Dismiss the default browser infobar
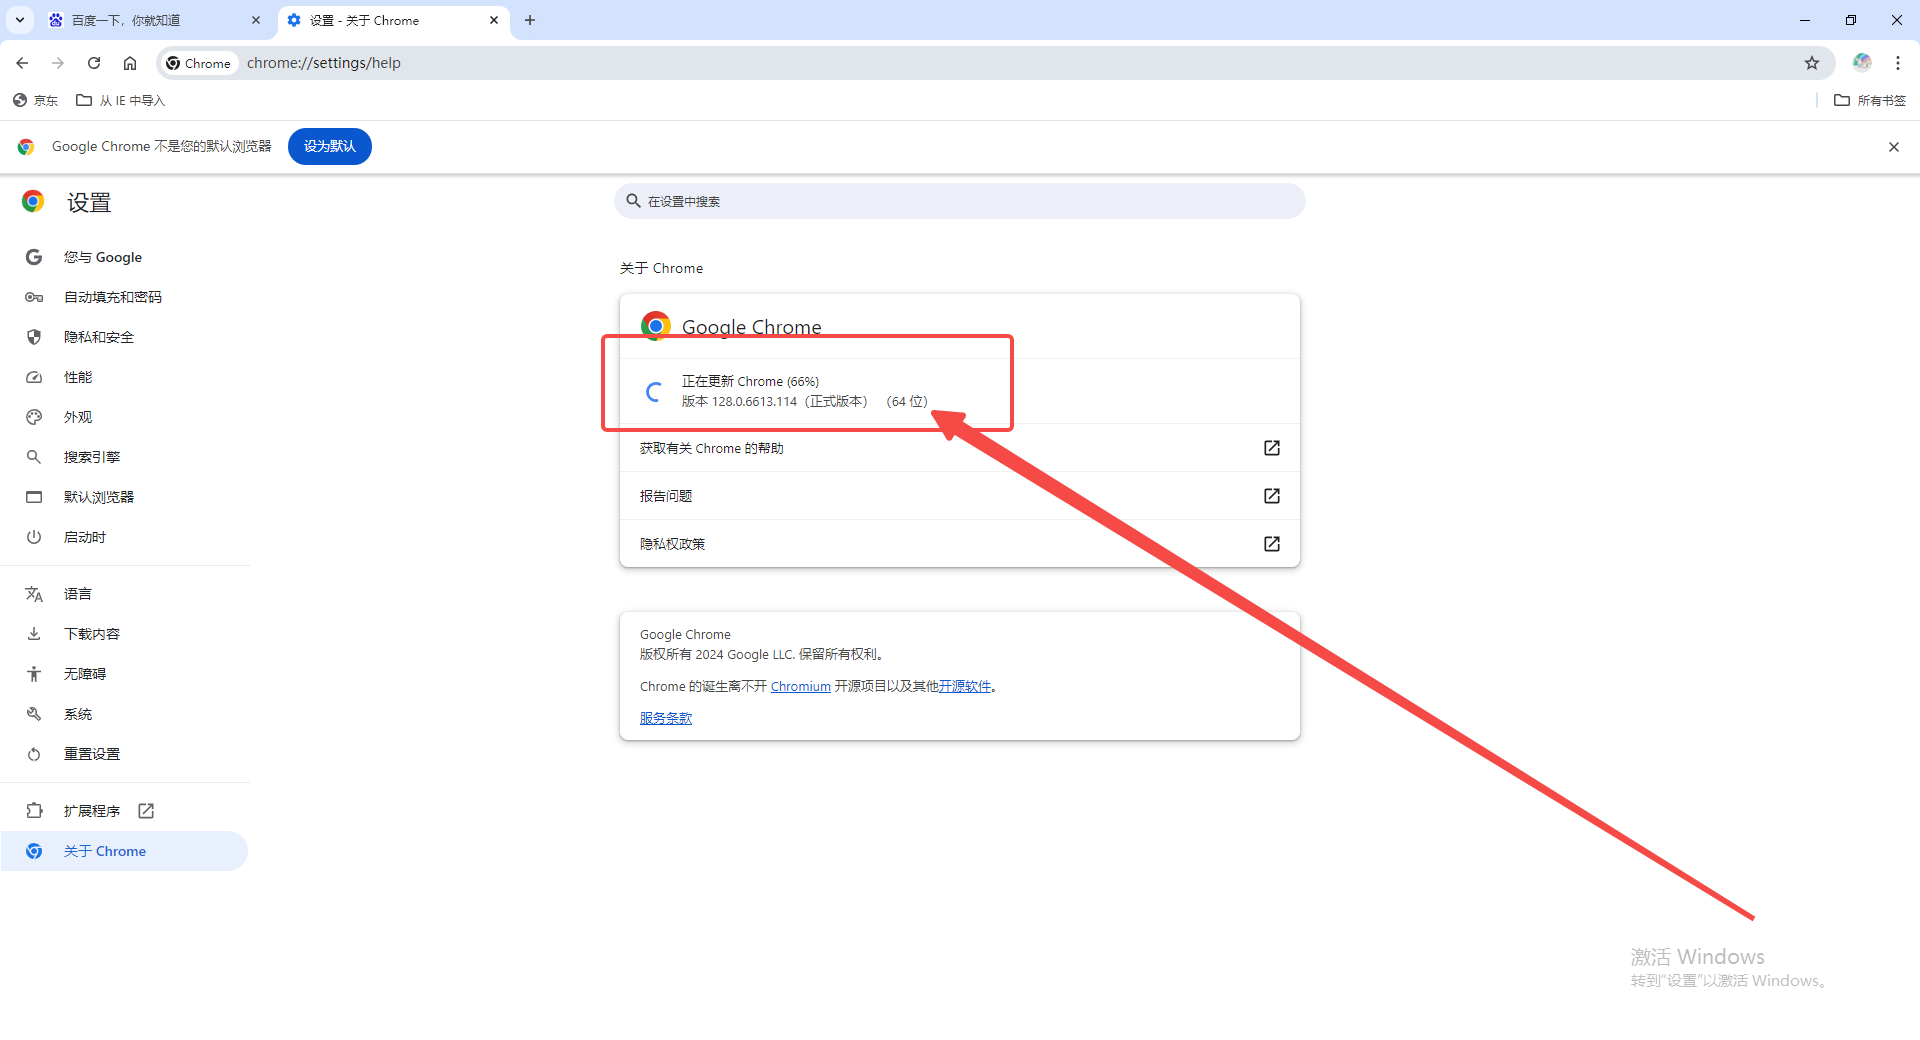The width and height of the screenshot is (1920, 1040). point(1894,147)
